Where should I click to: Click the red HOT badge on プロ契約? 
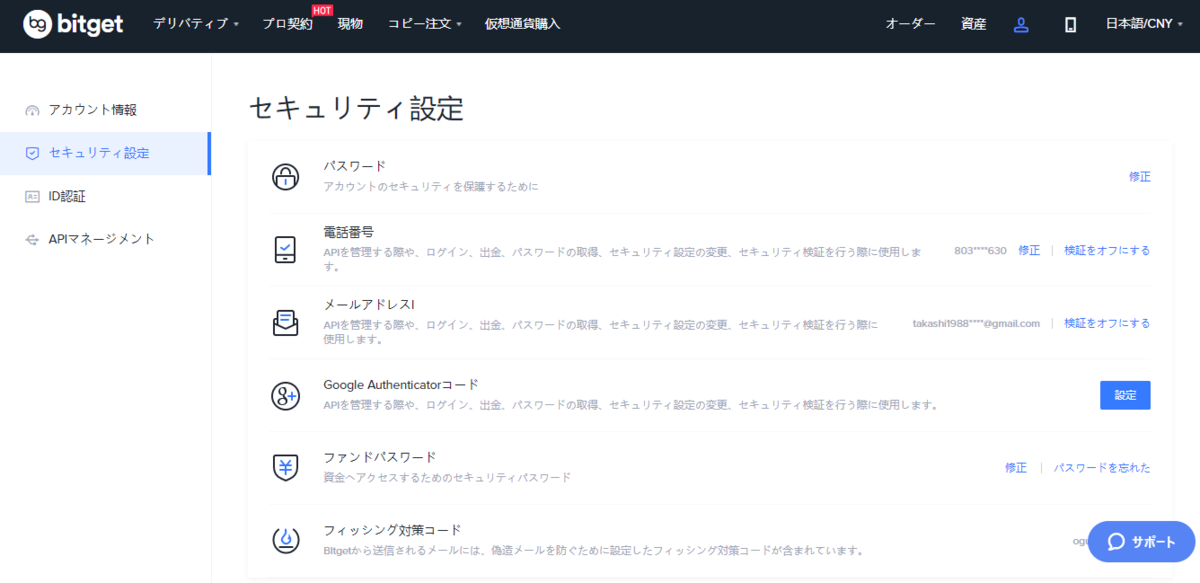pyautogui.click(x=322, y=10)
